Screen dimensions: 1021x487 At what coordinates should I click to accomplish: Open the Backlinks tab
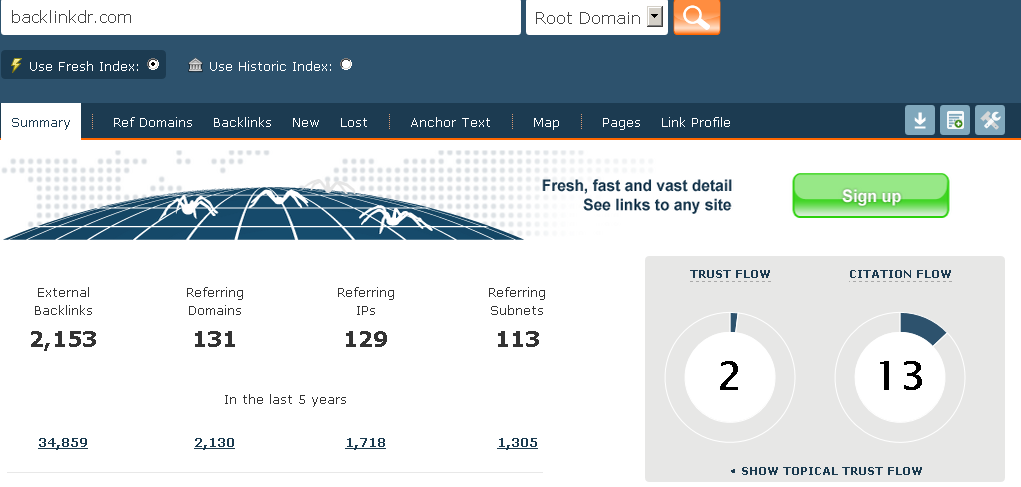point(242,122)
